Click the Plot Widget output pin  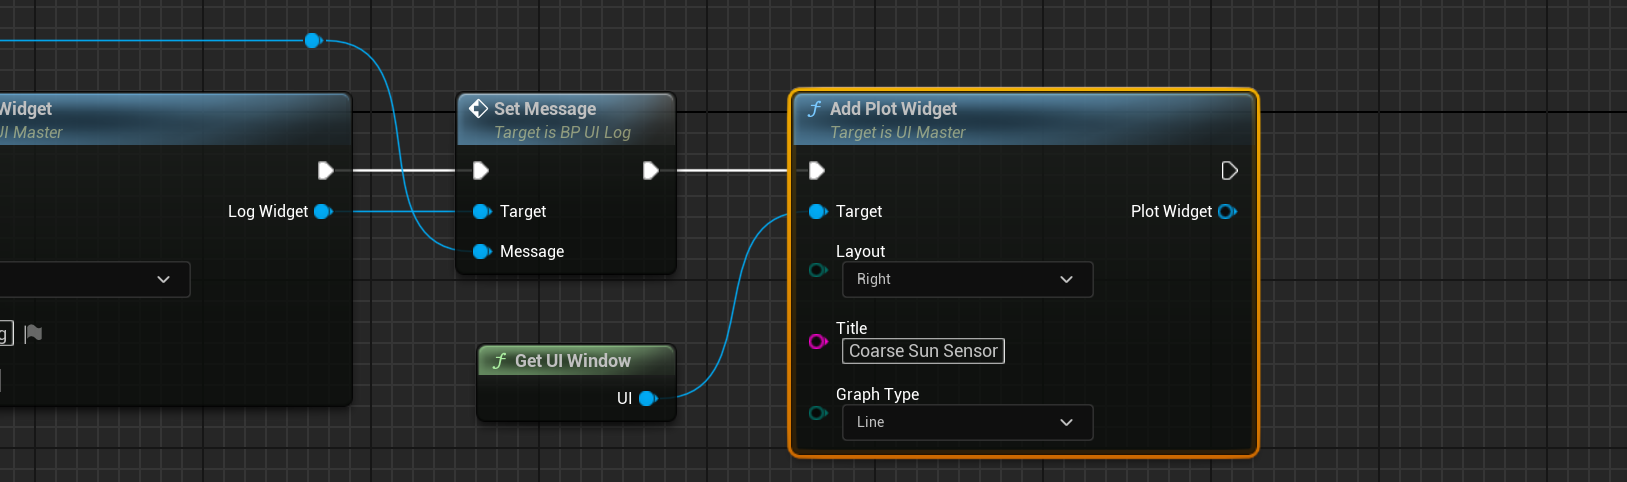pyautogui.click(x=1226, y=211)
